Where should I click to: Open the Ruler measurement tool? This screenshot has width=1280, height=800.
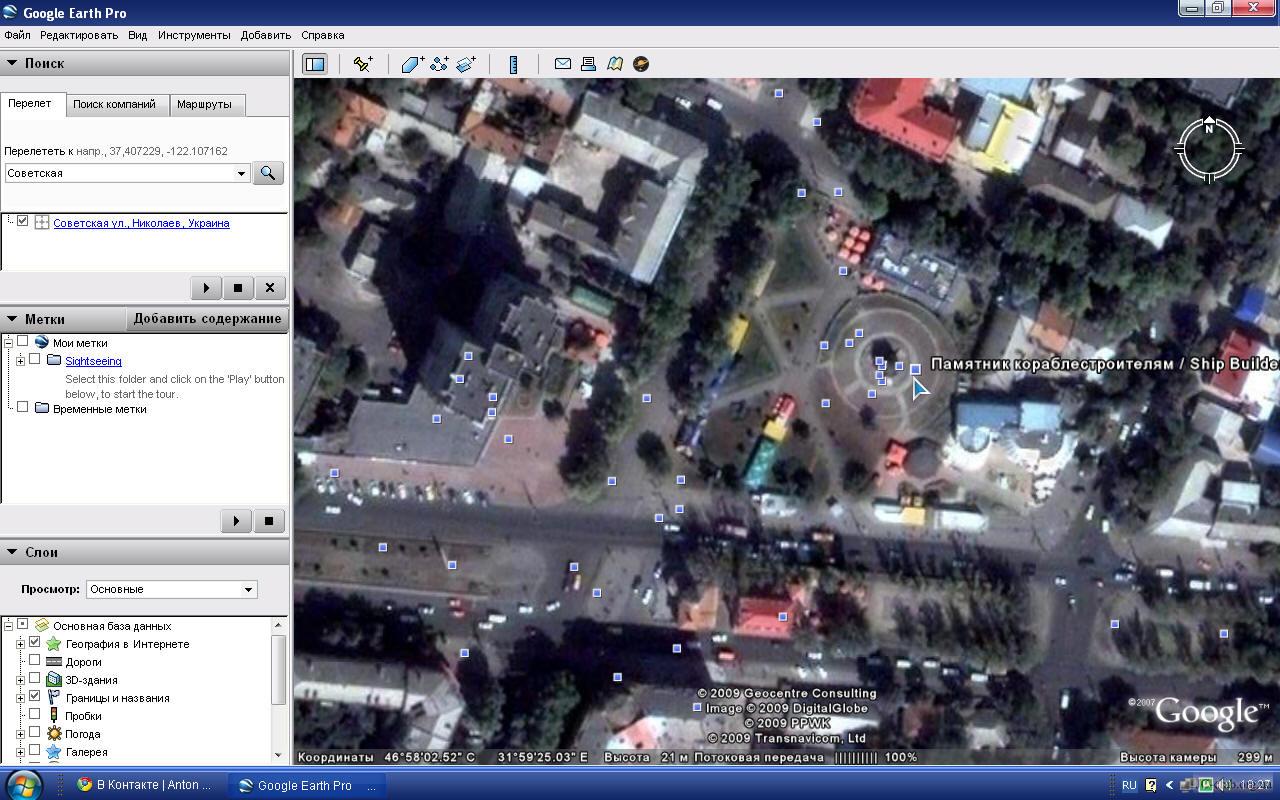pyautogui.click(x=513, y=64)
